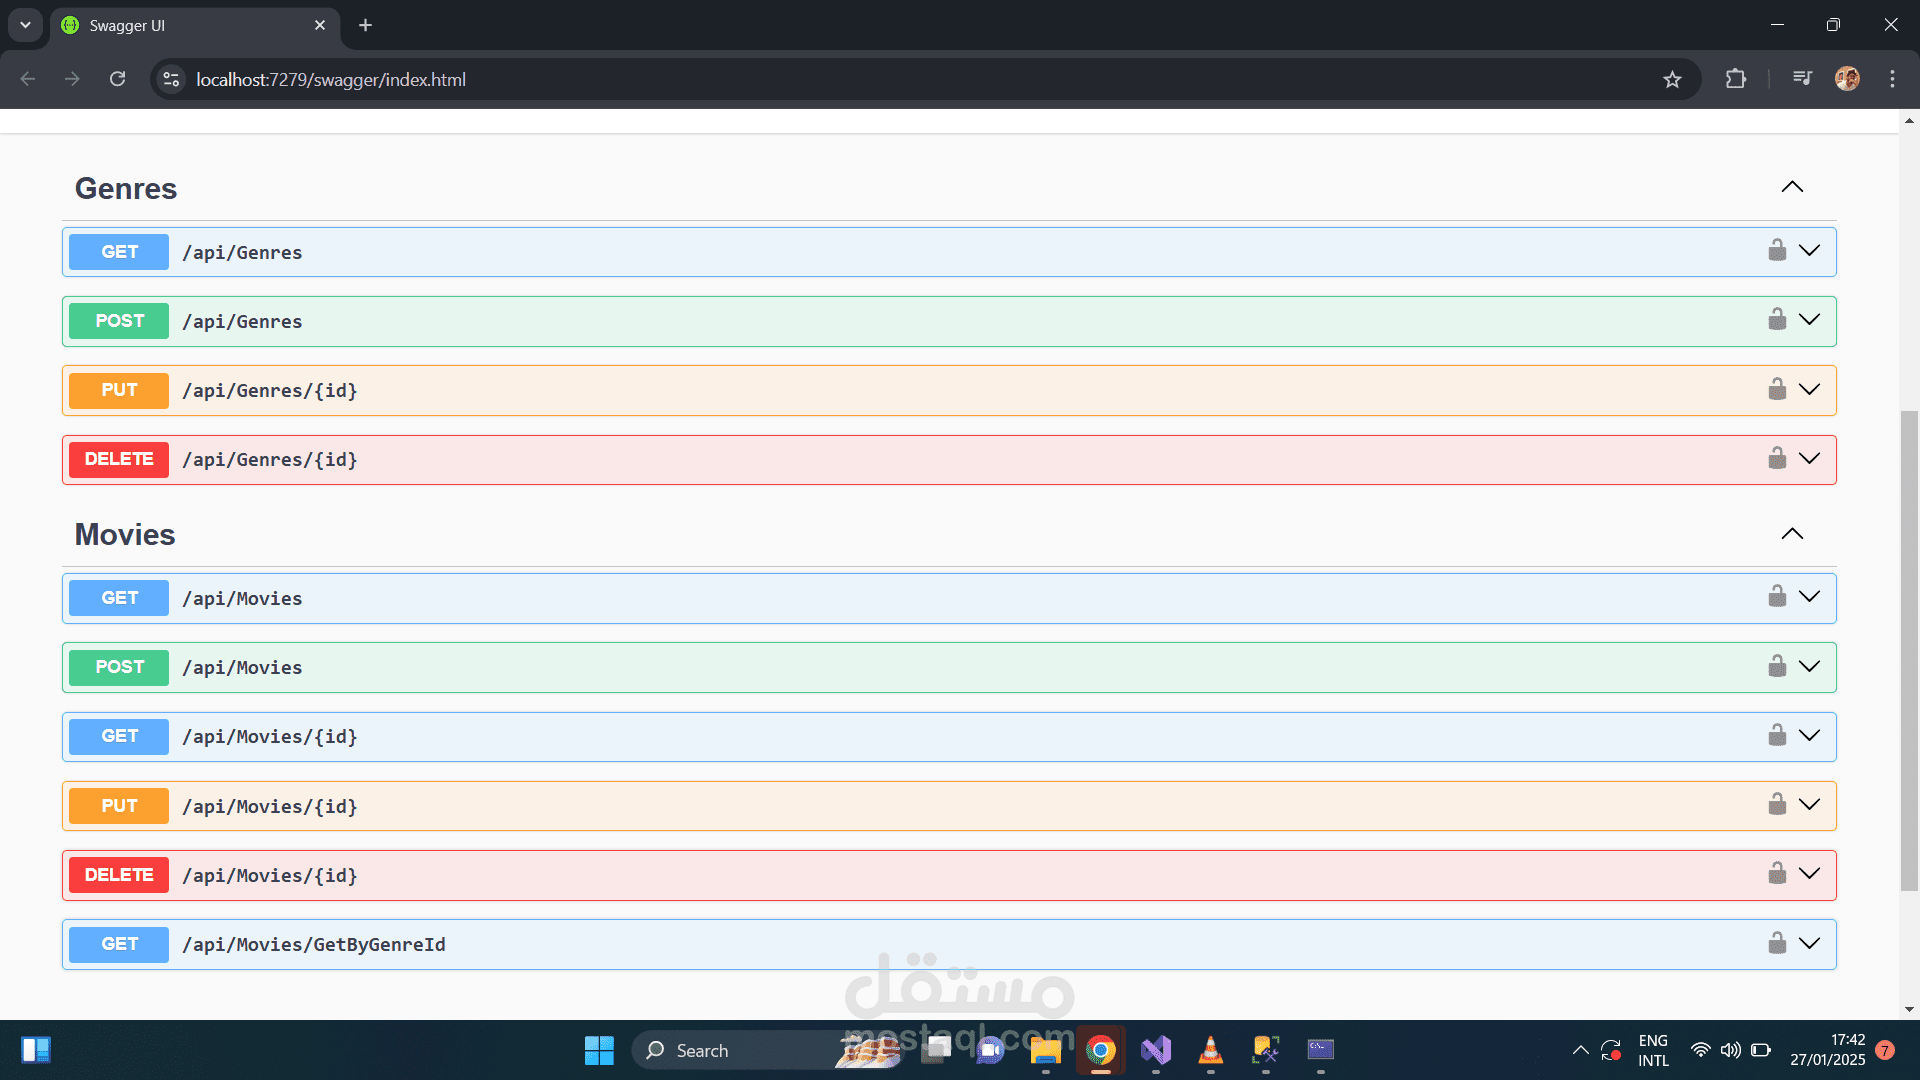
Task: Open Chrome three-dot menu
Action: tap(1892, 79)
